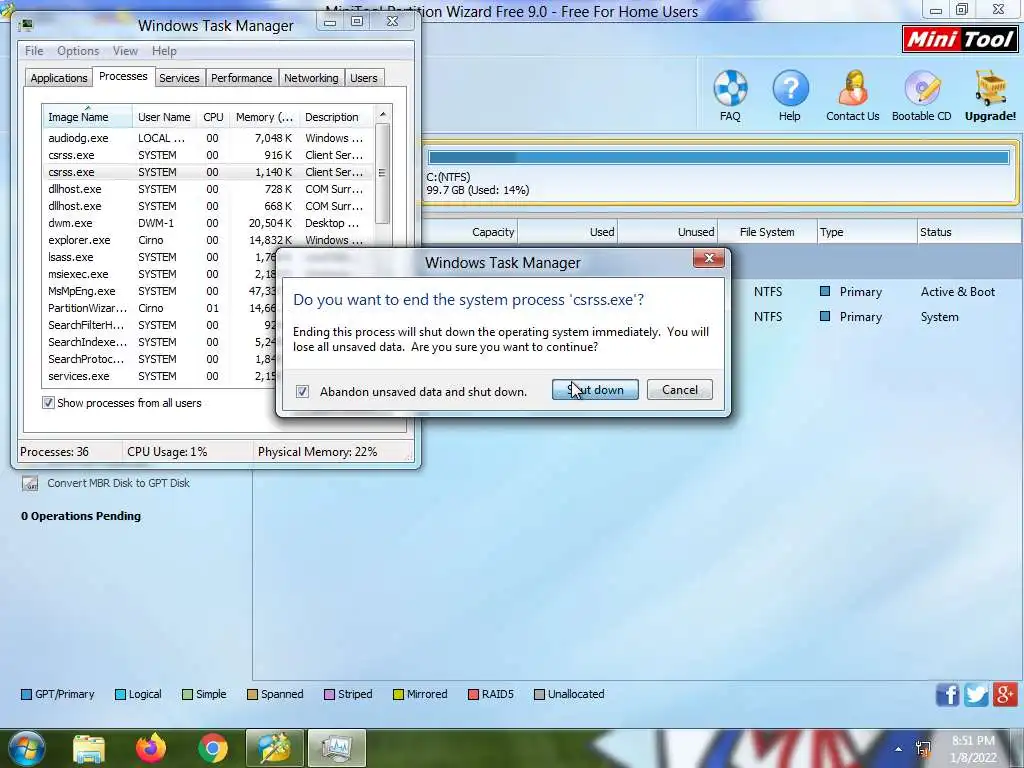The image size is (1024, 768).
Task: Show hidden system tray icons arrow
Action: coord(899,750)
